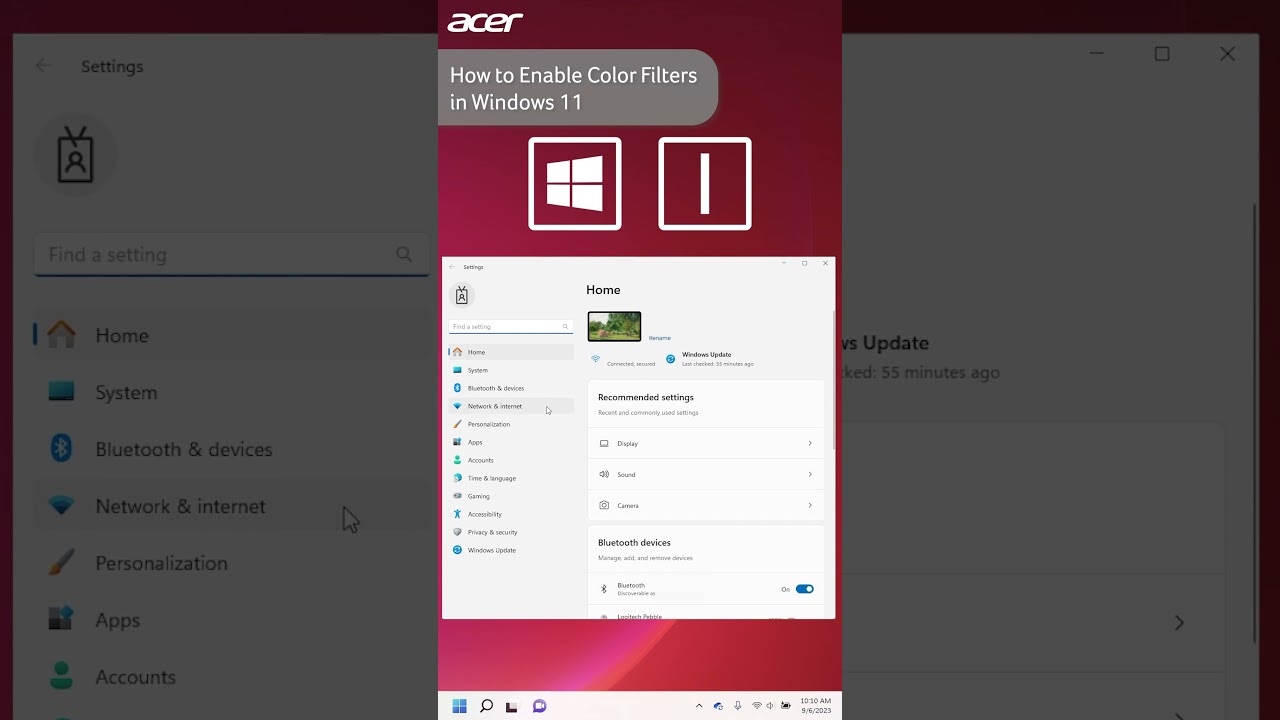Open Network & internet icon in sharp Settings sidebar
The width and height of the screenshot is (1280, 720).
click(x=457, y=406)
